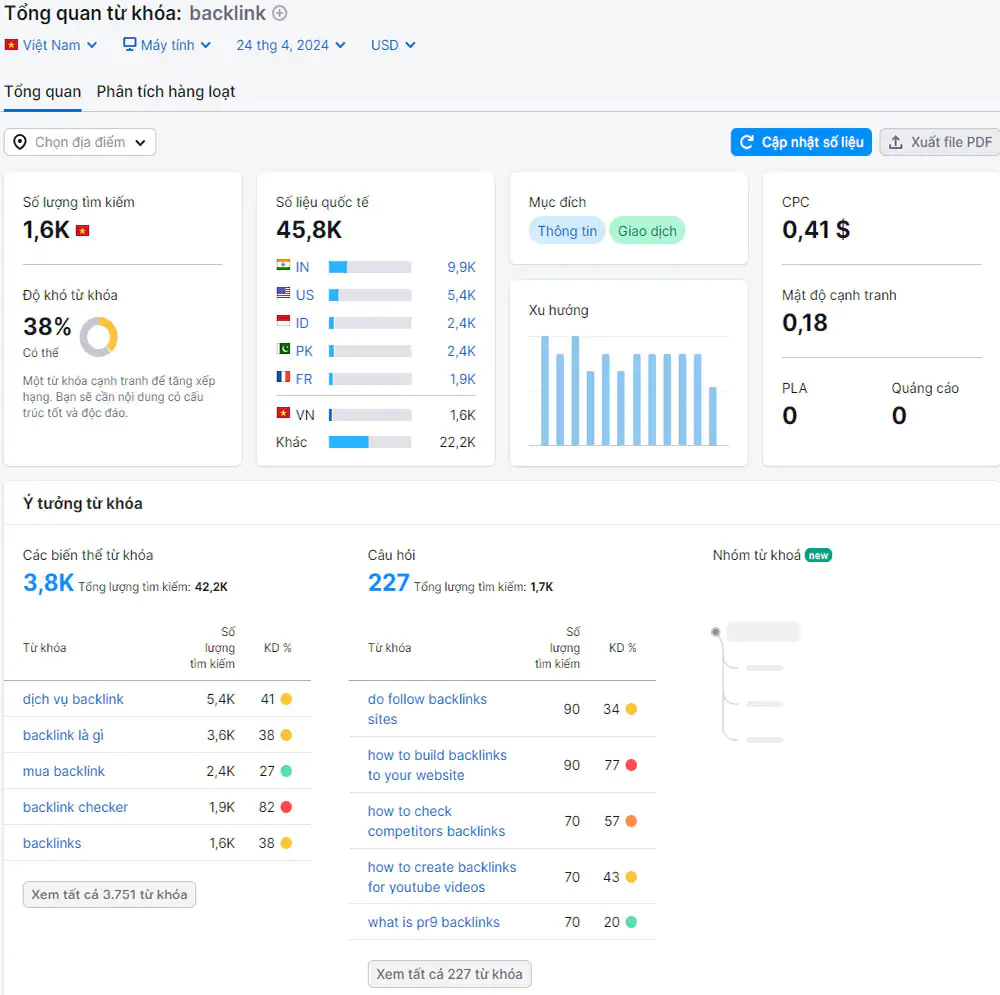Click the US flag icon in international data
Image resolution: width=1000 pixels, height=995 pixels.
(283, 295)
